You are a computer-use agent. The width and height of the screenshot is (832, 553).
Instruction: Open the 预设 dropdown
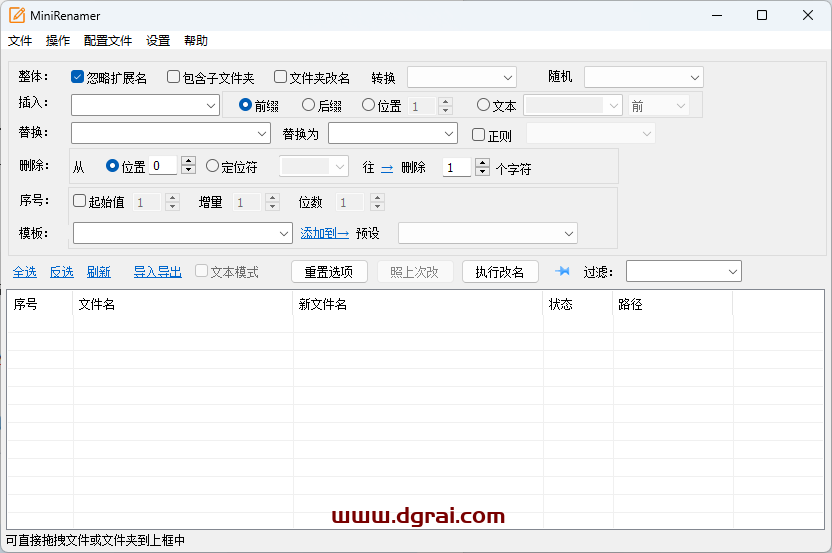tap(488, 234)
